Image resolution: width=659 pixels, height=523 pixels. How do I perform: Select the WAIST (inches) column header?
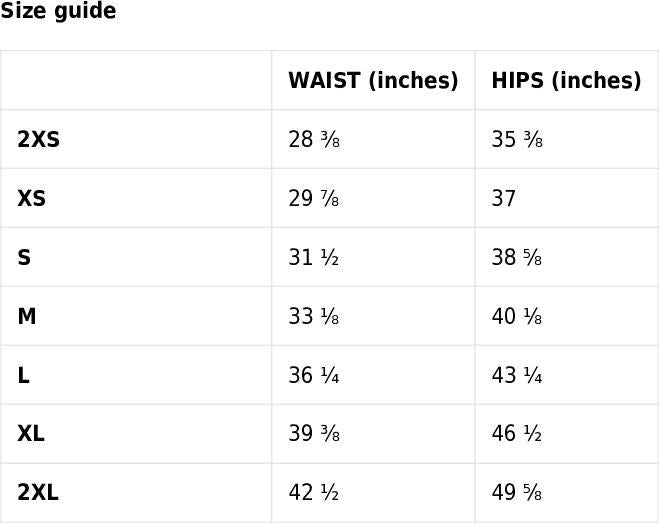click(373, 81)
